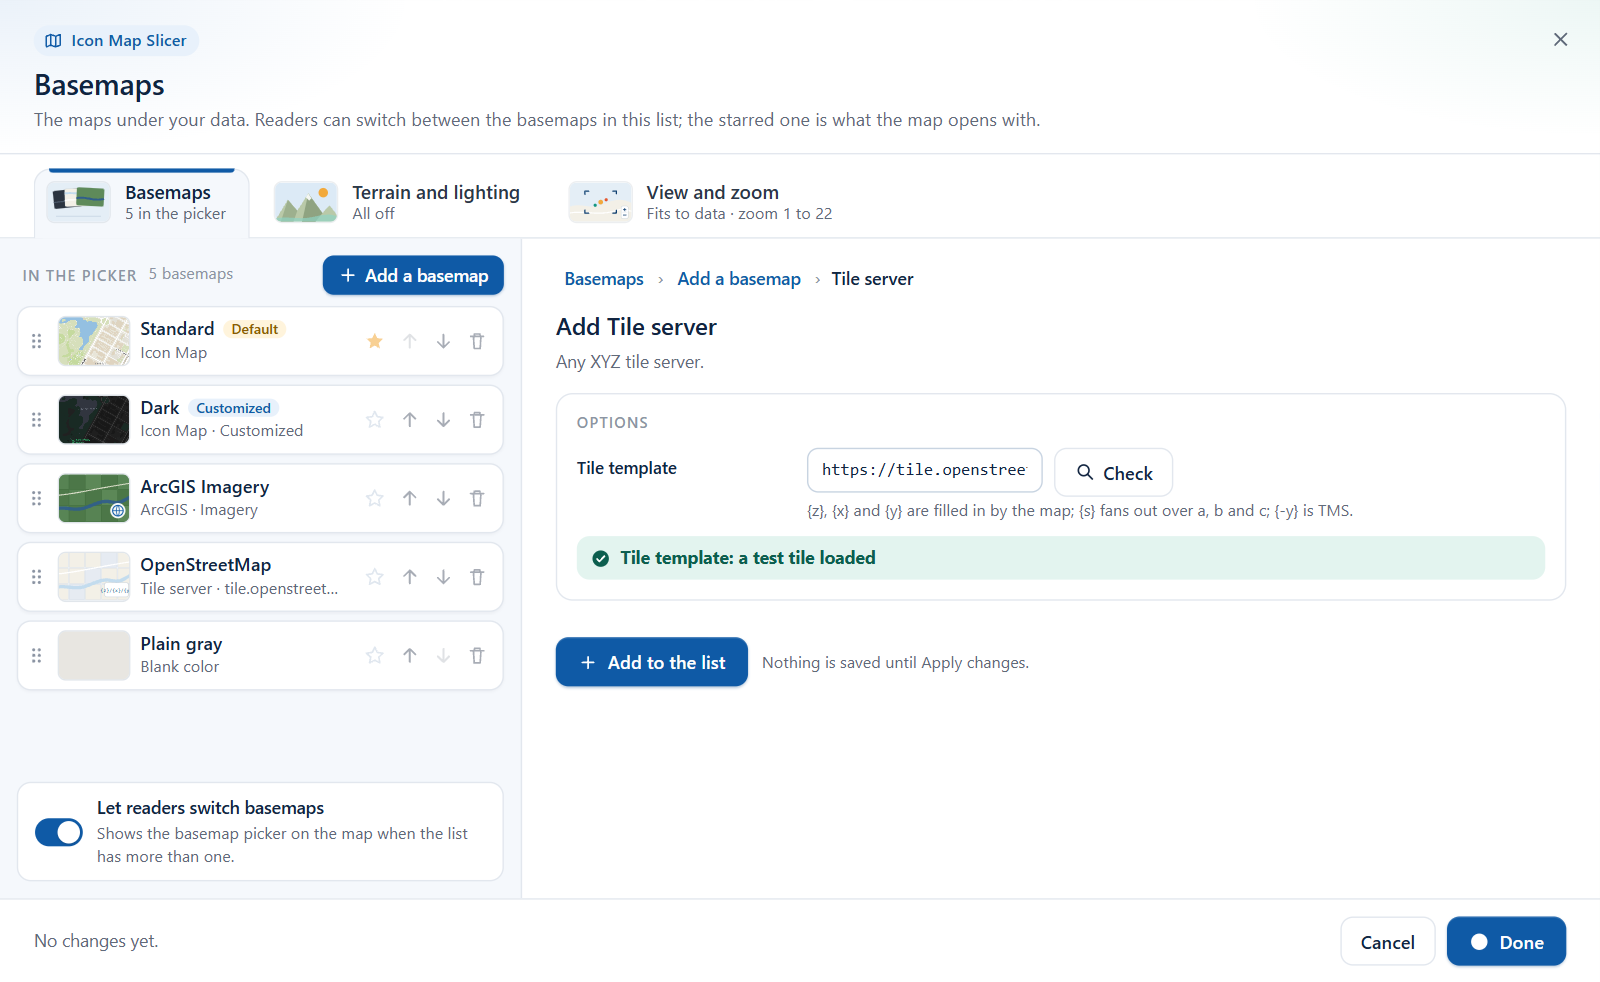Move ArcGIS Imagery up

[410, 498]
